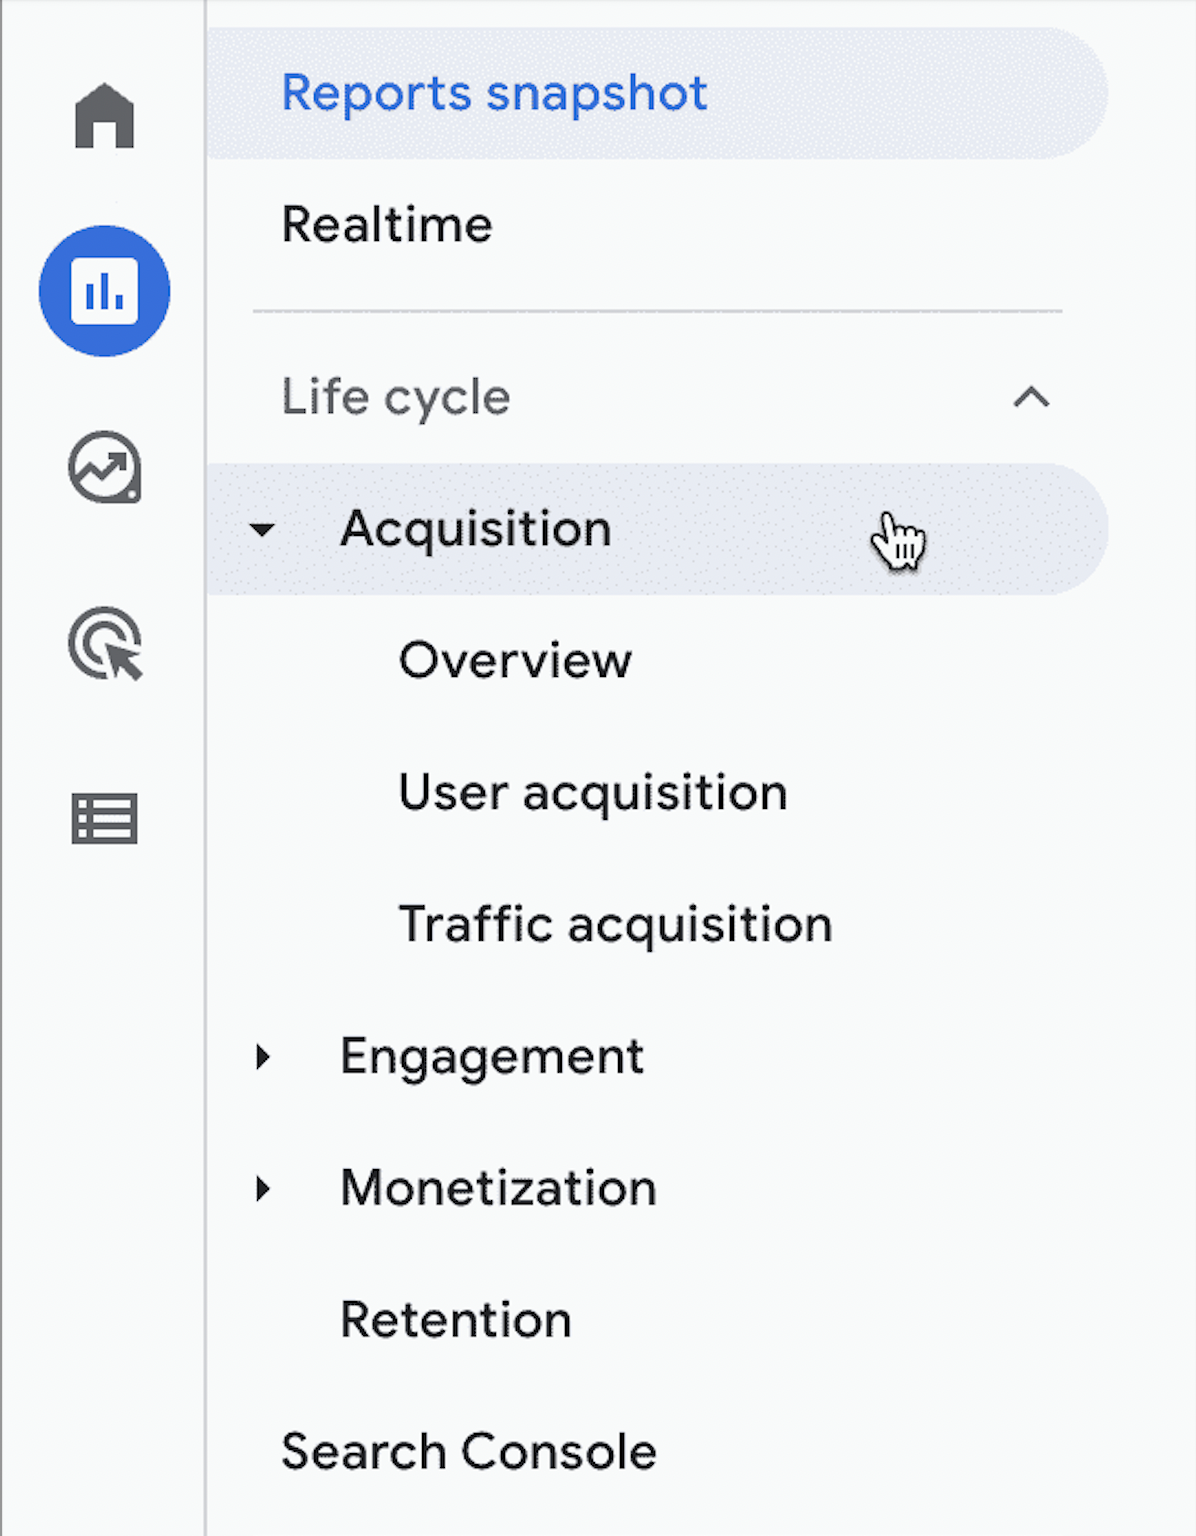Open the Retention report
1196x1536 pixels.
coord(456,1319)
